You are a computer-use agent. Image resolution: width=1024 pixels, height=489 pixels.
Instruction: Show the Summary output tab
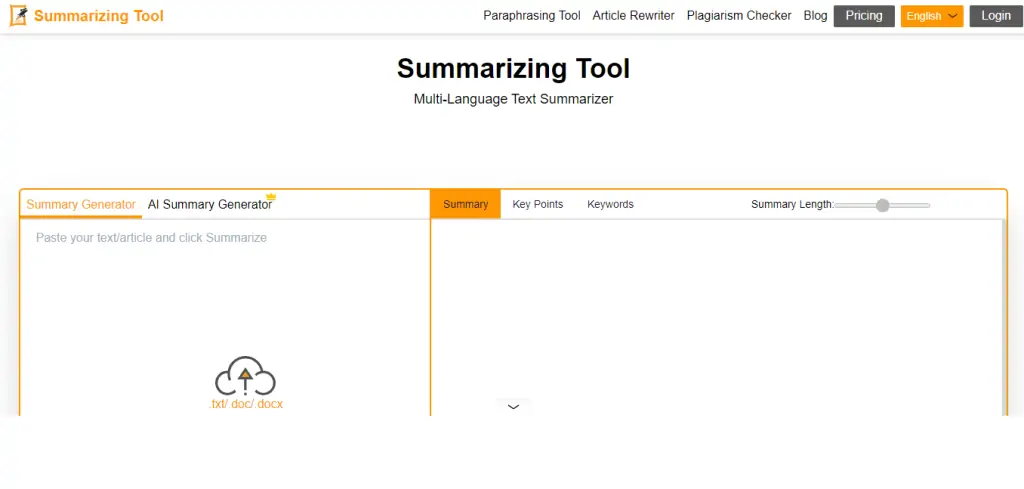(465, 204)
